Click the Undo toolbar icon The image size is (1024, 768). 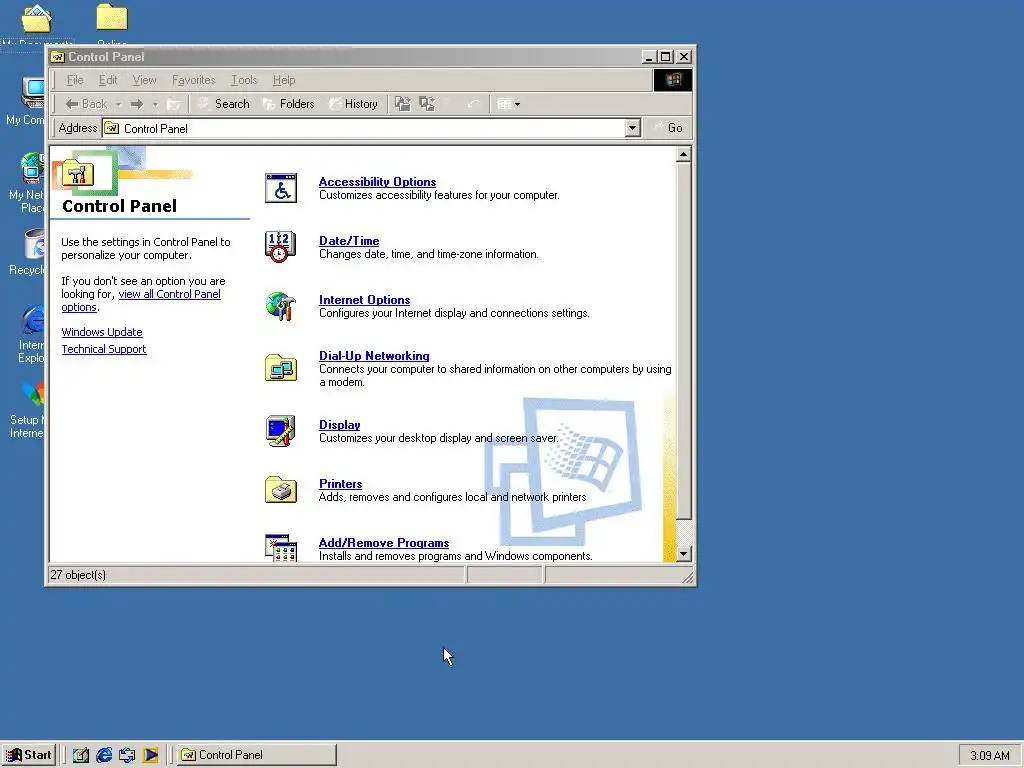[473, 104]
